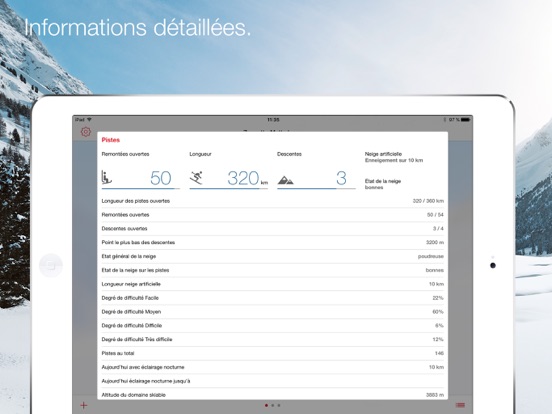Click the Longueur progress bar under 320
Image resolution: width=552 pixels, height=414 pixels.
point(228,189)
